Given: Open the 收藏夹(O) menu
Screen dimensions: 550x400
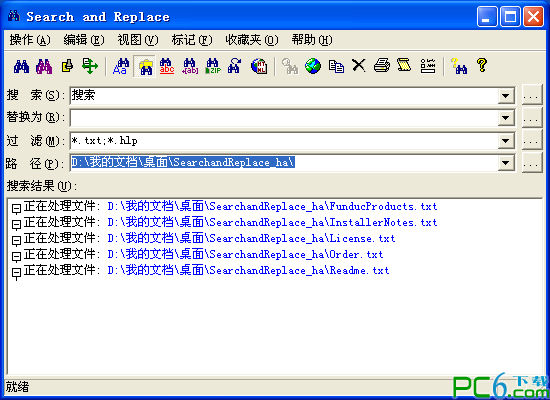Looking at the screenshot, I should pyautogui.click(x=252, y=40).
